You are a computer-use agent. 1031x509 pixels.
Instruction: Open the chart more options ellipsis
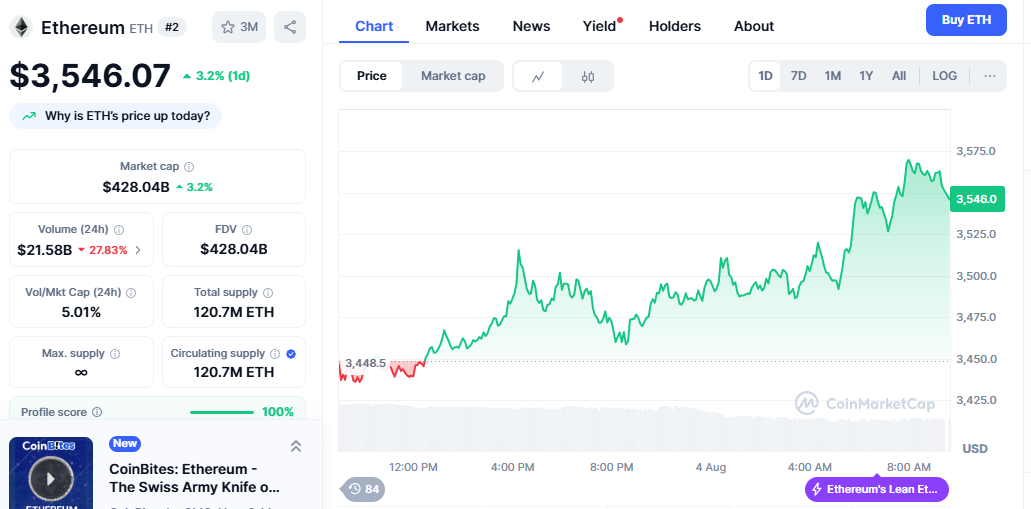(x=990, y=76)
